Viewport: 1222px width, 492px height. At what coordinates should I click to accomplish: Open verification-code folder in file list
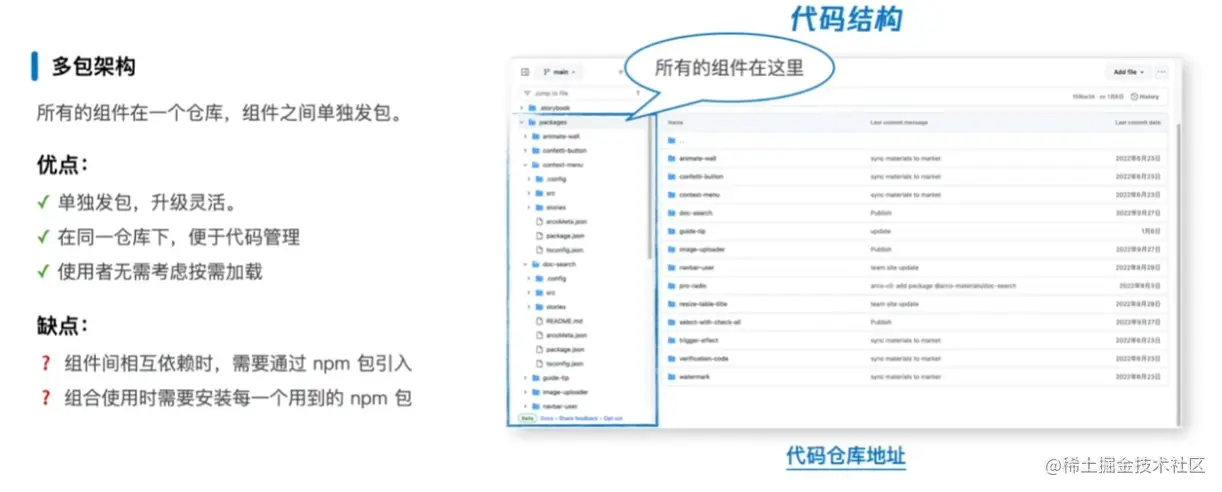702,358
